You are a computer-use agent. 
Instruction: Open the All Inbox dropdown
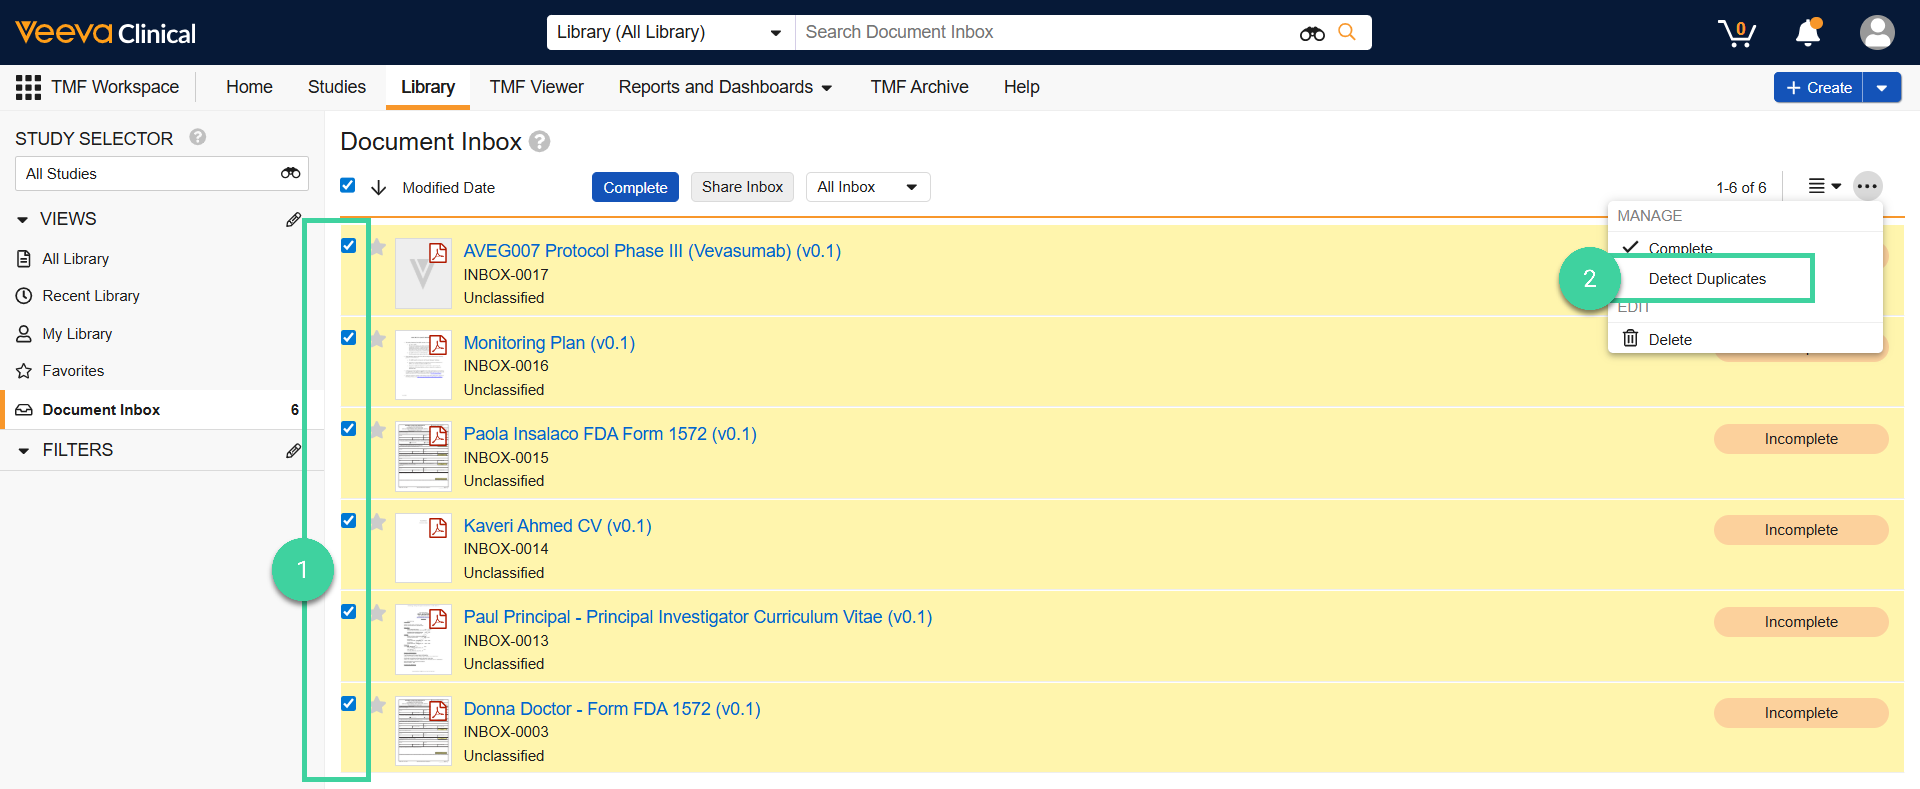coord(867,187)
